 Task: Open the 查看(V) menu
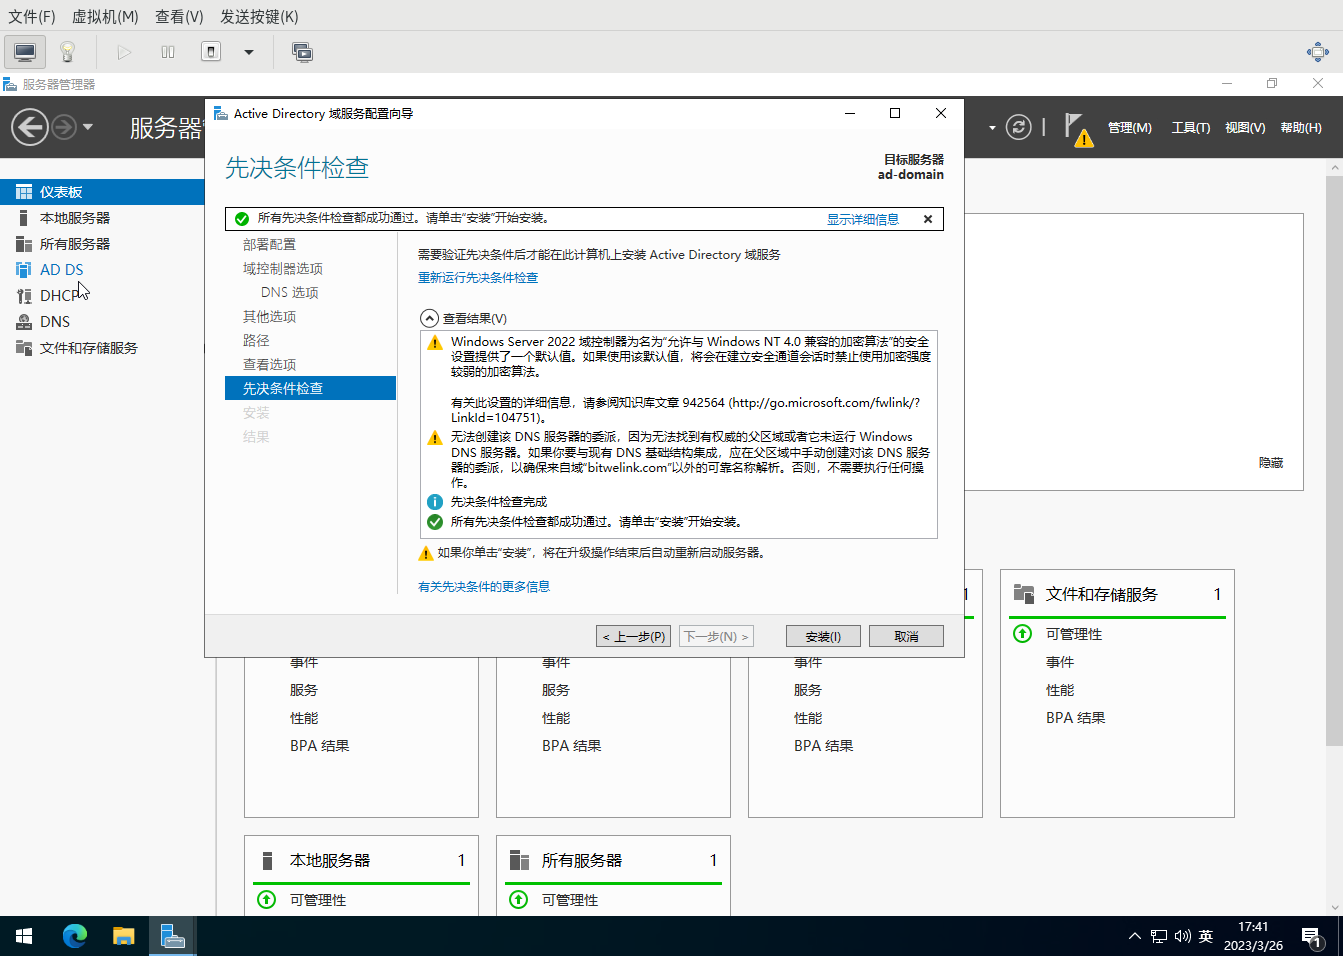(x=179, y=16)
